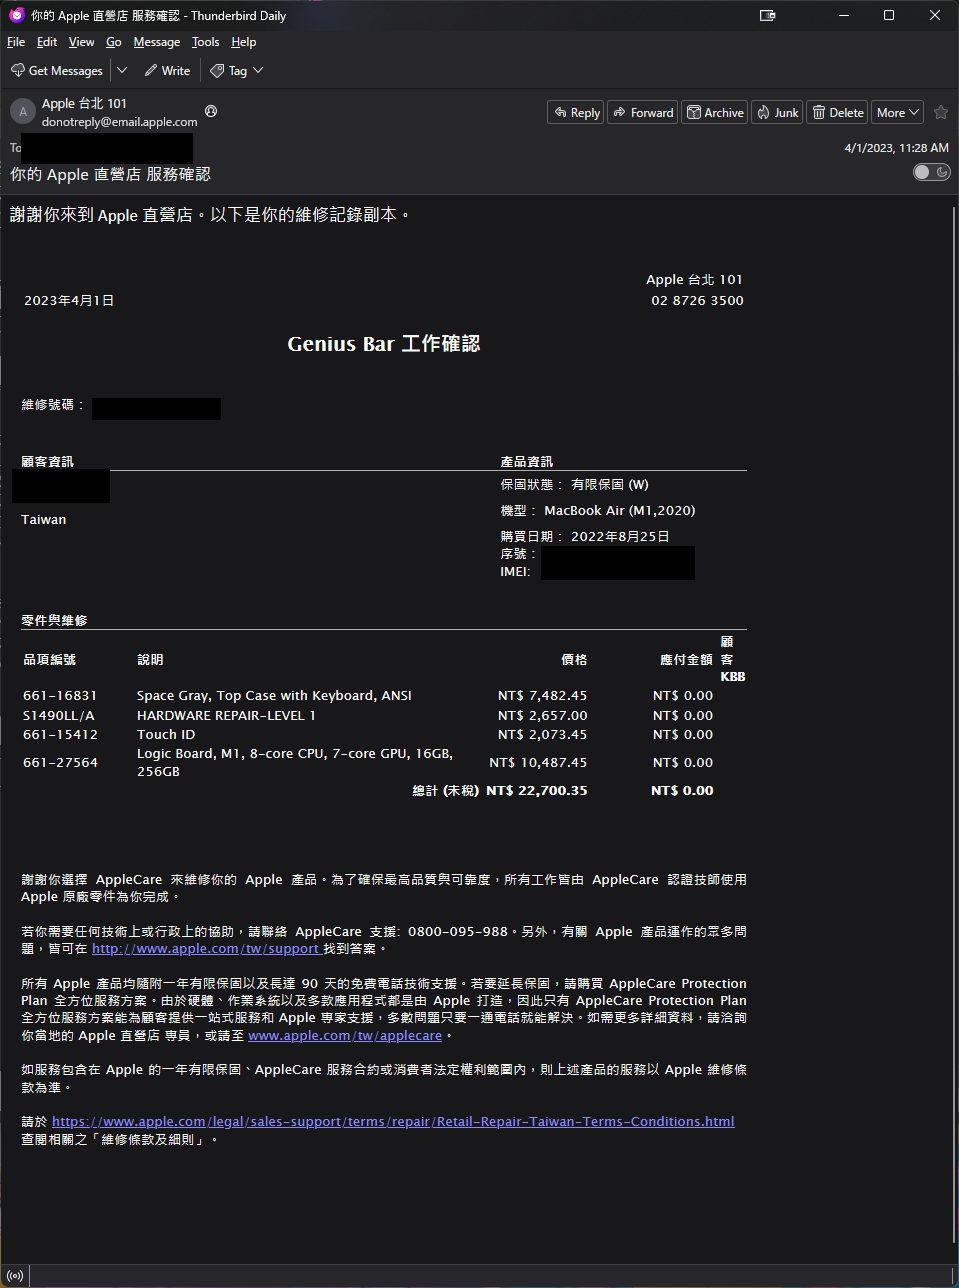Click the flame icon on Junk

click(x=763, y=113)
